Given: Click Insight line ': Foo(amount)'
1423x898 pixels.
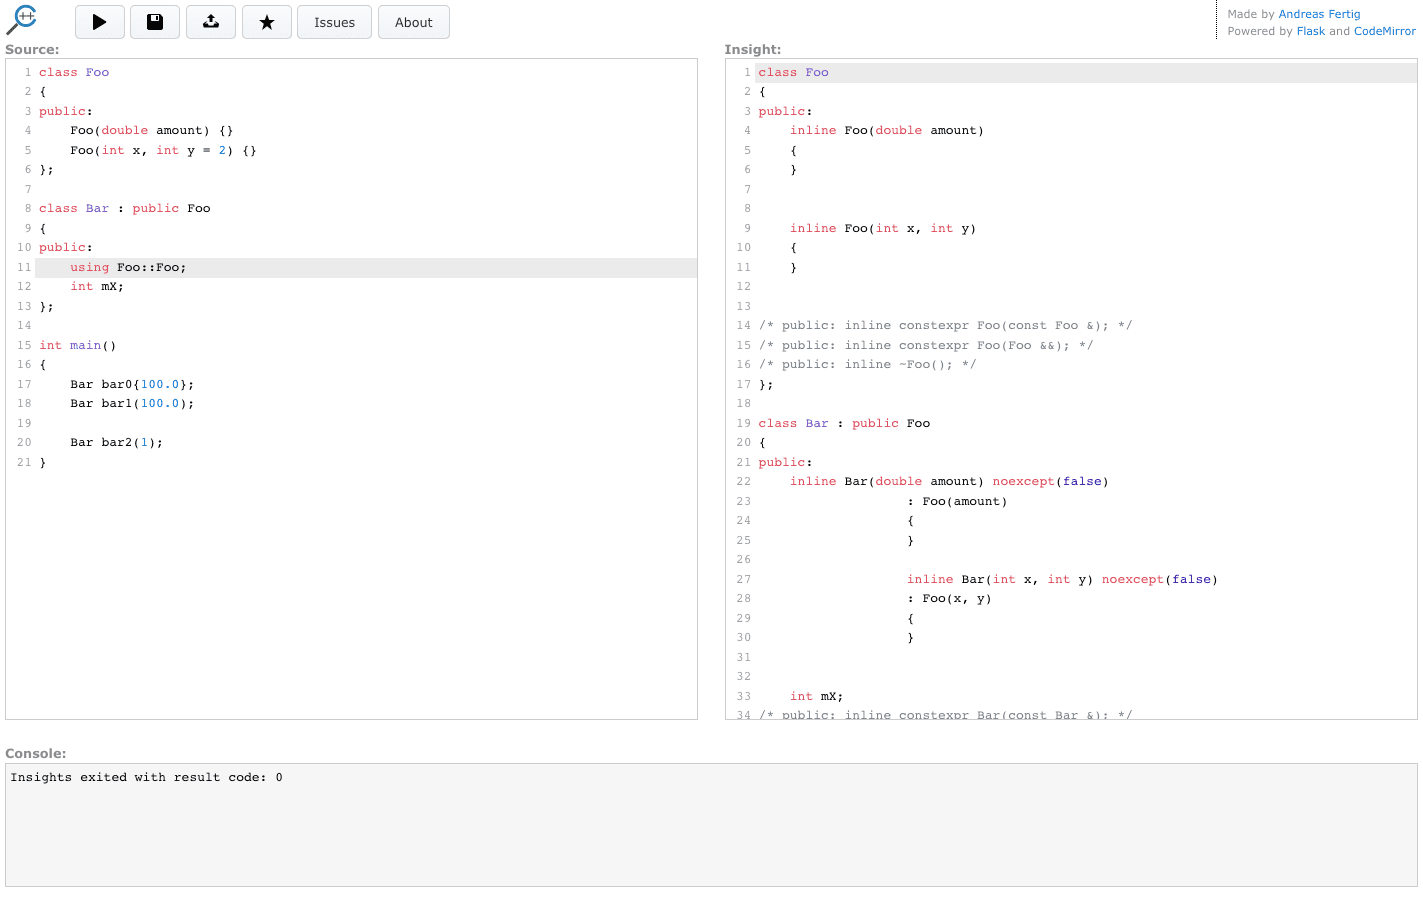Looking at the screenshot, I should (x=957, y=501).
